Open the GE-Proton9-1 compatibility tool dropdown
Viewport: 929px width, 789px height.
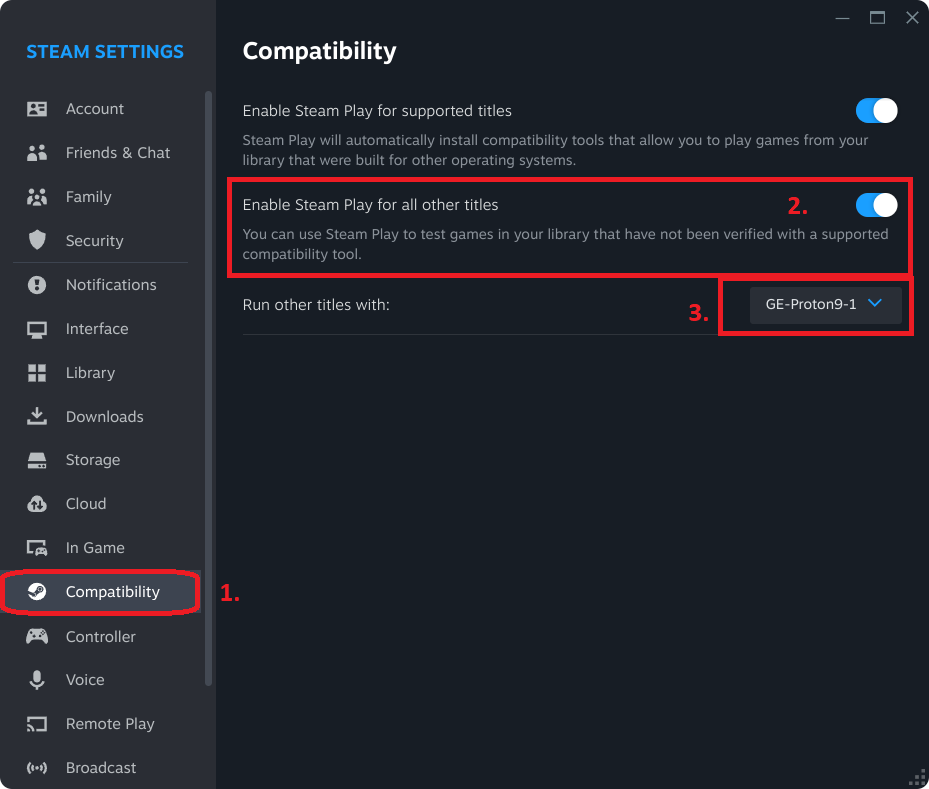coord(825,304)
